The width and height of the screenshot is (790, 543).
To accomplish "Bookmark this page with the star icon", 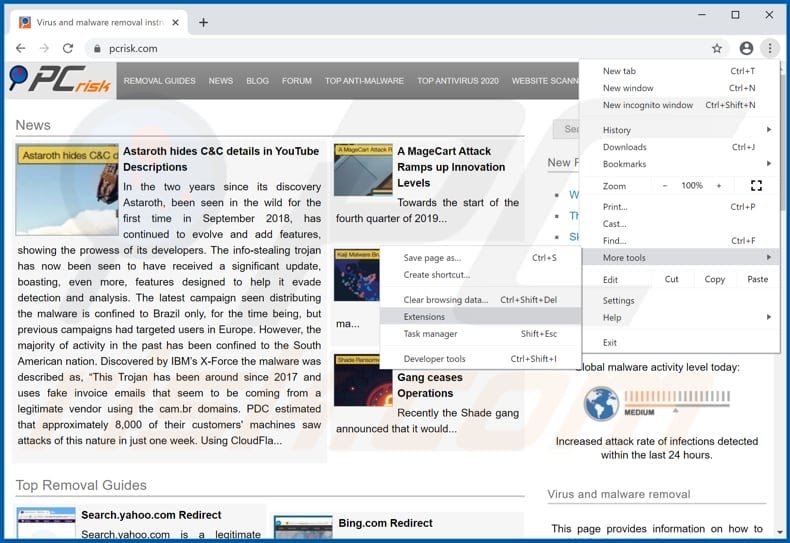I will [717, 48].
